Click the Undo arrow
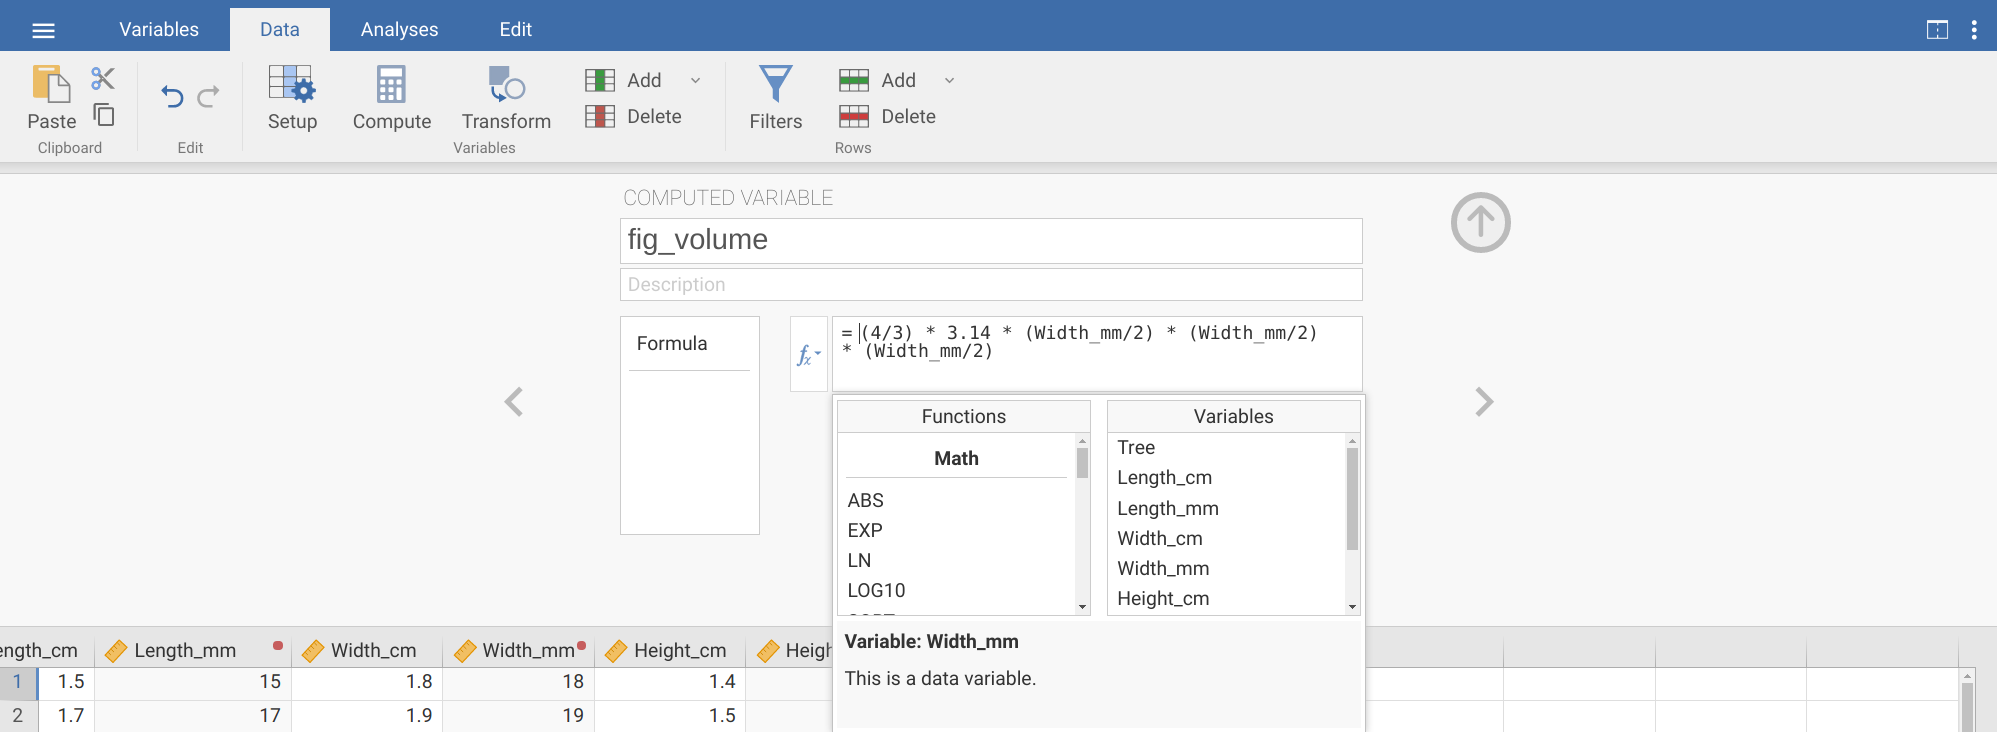 click(172, 97)
